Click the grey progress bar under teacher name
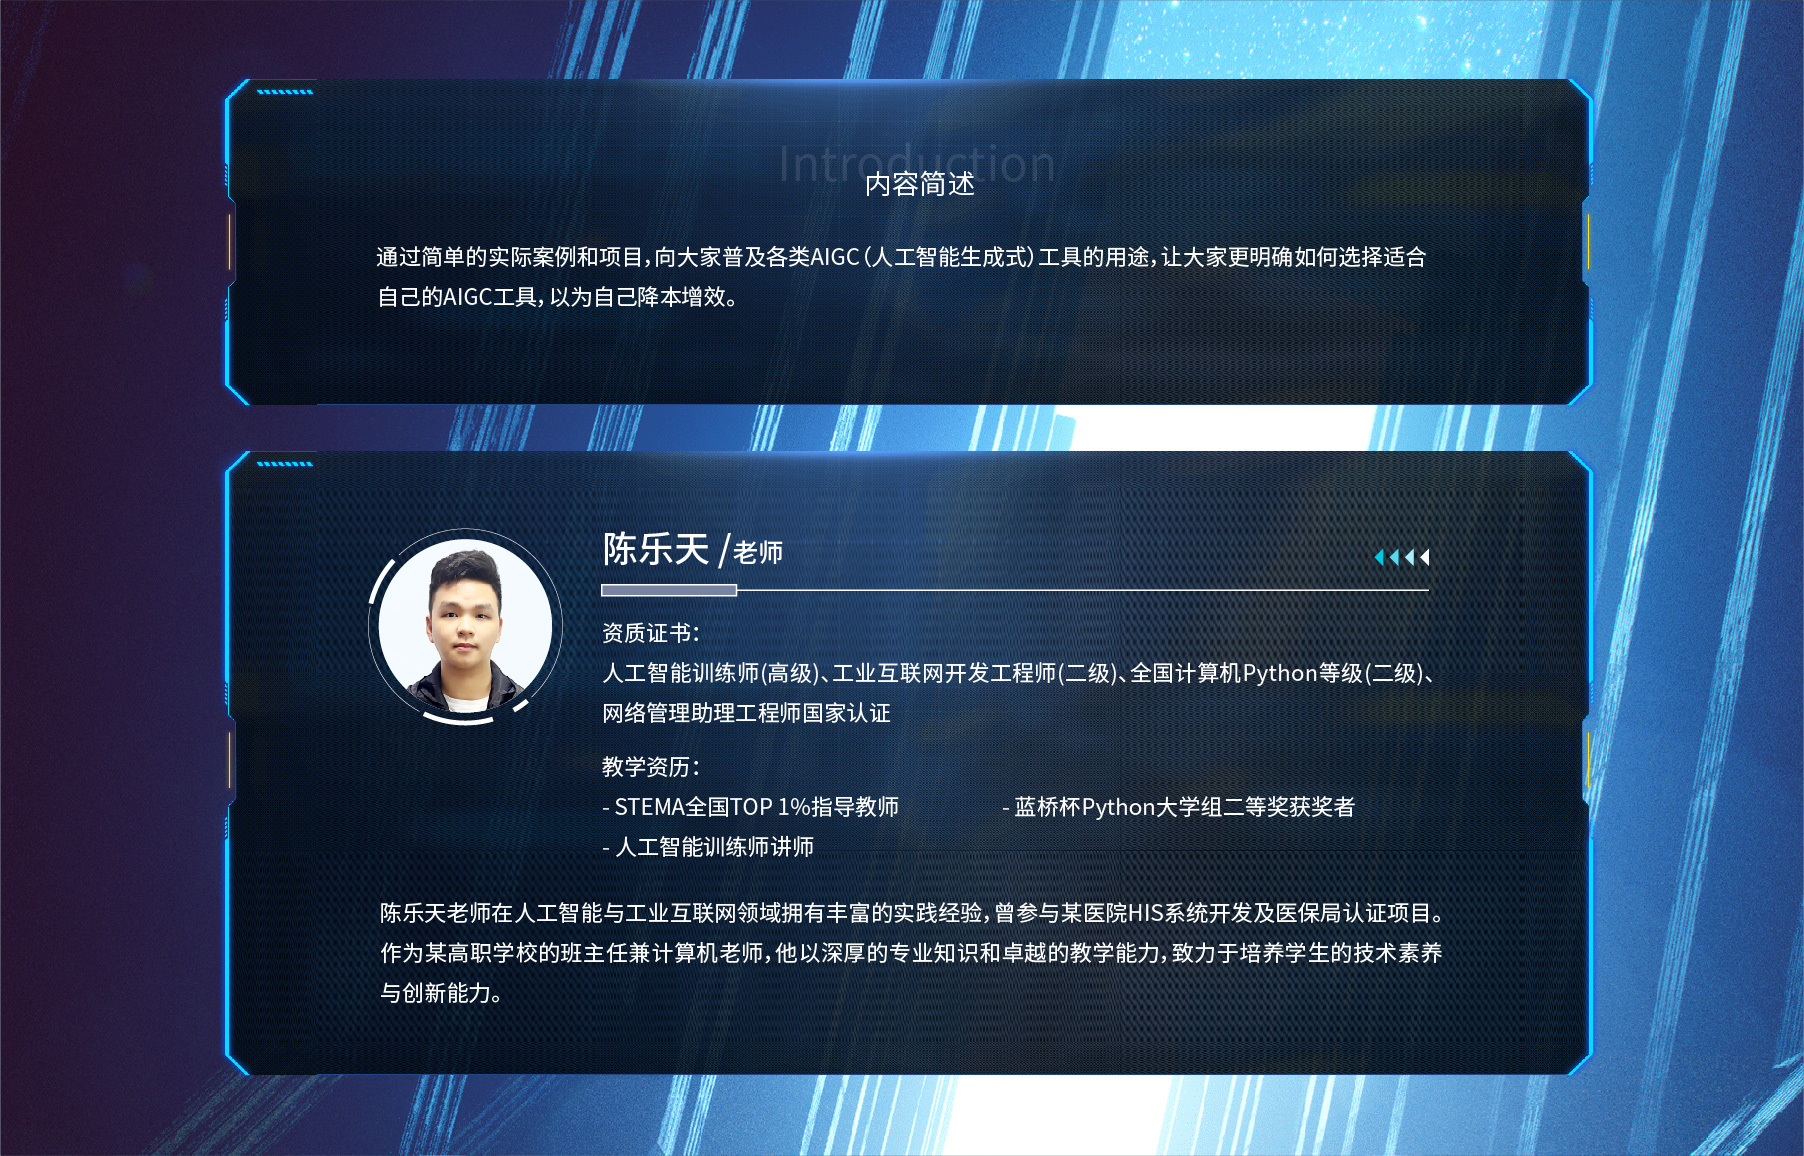The image size is (1804, 1156). point(669,590)
